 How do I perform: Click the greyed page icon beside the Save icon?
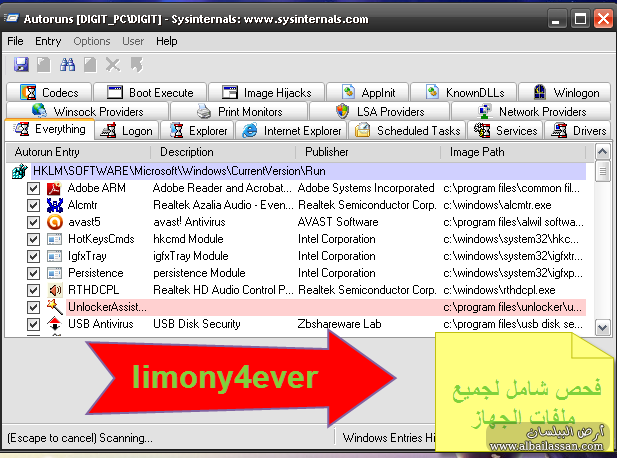[44, 65]
